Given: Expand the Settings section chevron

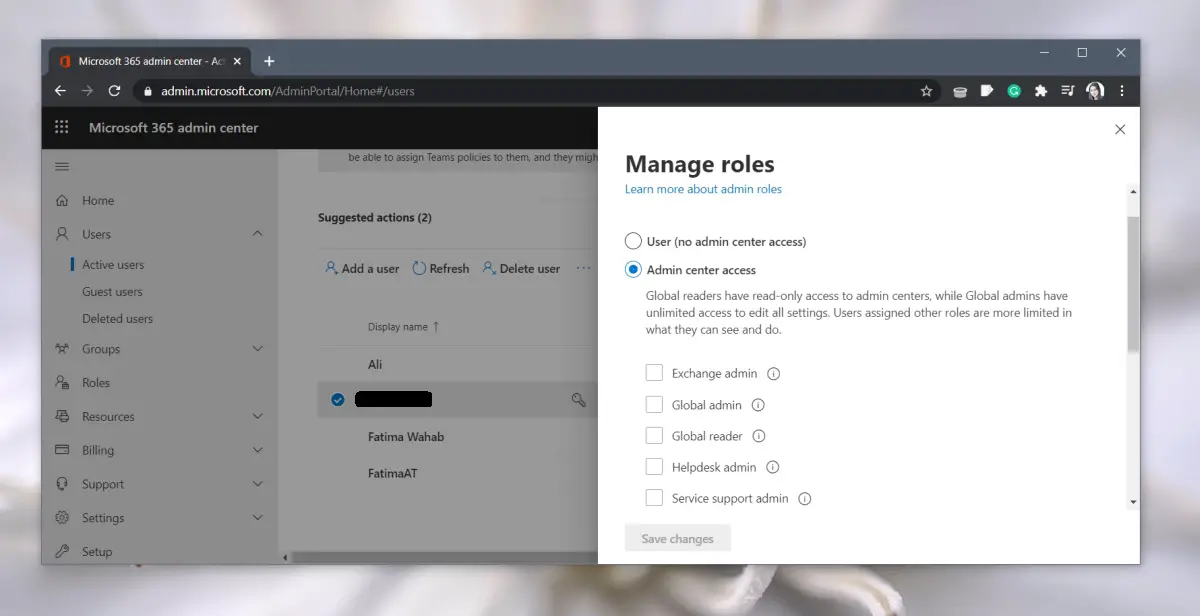Looking at the screenshot, I should pyautogui.click(x=257, y=518).
